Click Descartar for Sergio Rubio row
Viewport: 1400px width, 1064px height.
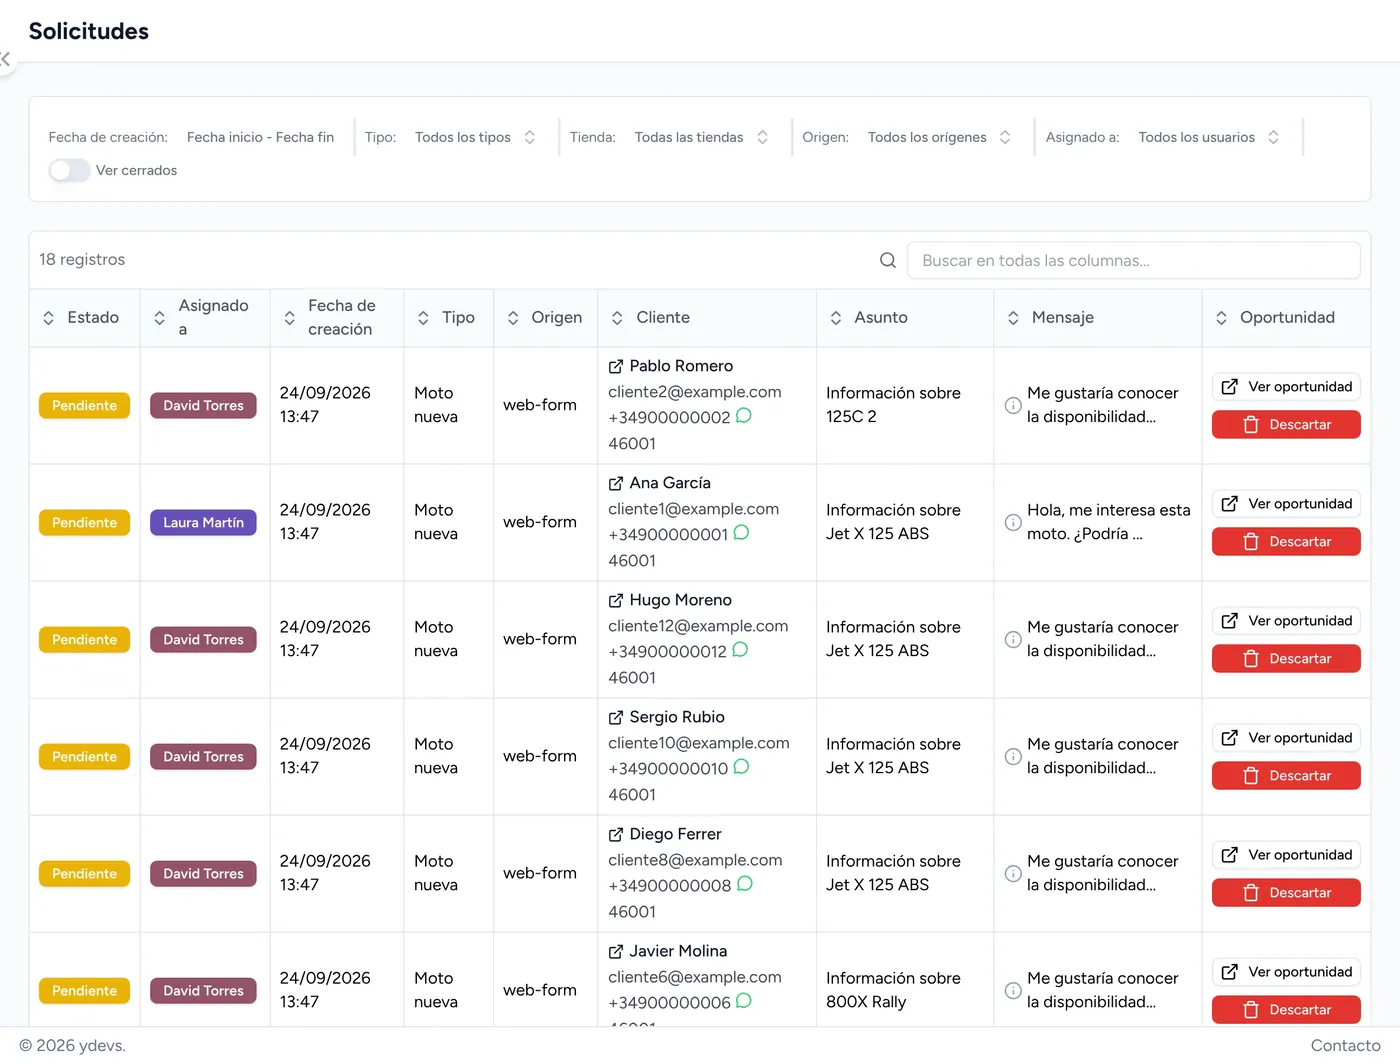pyautogui.click(x=1286, y=776)
